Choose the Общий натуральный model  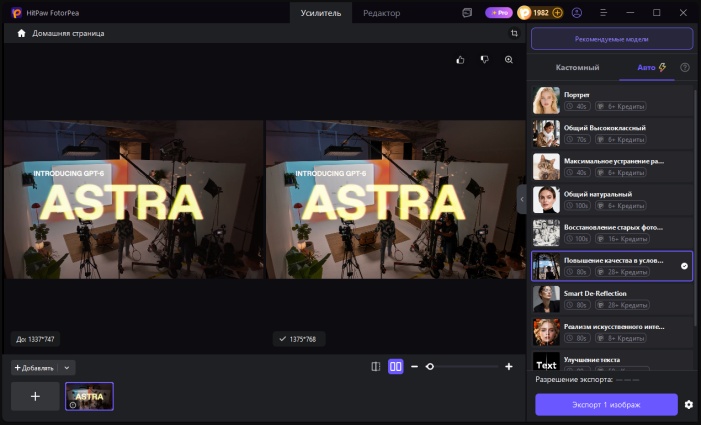pos(612,200)
